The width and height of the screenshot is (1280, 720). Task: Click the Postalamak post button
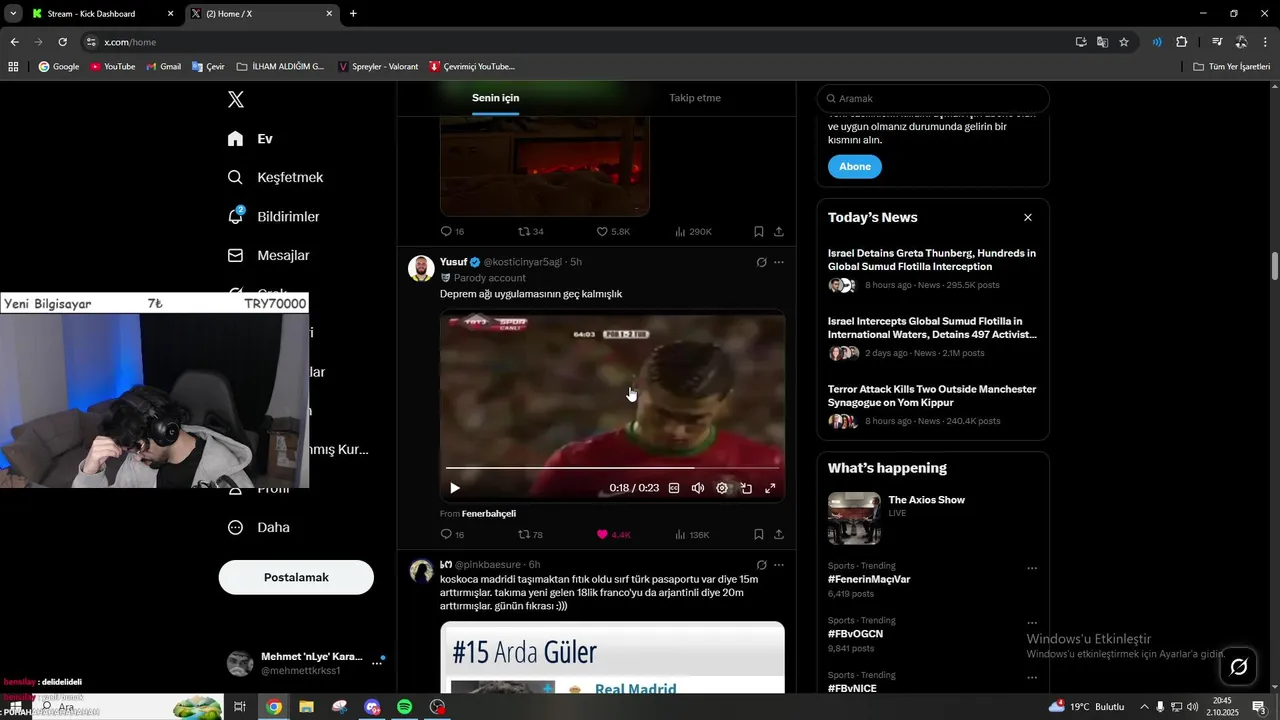point(296,577)
